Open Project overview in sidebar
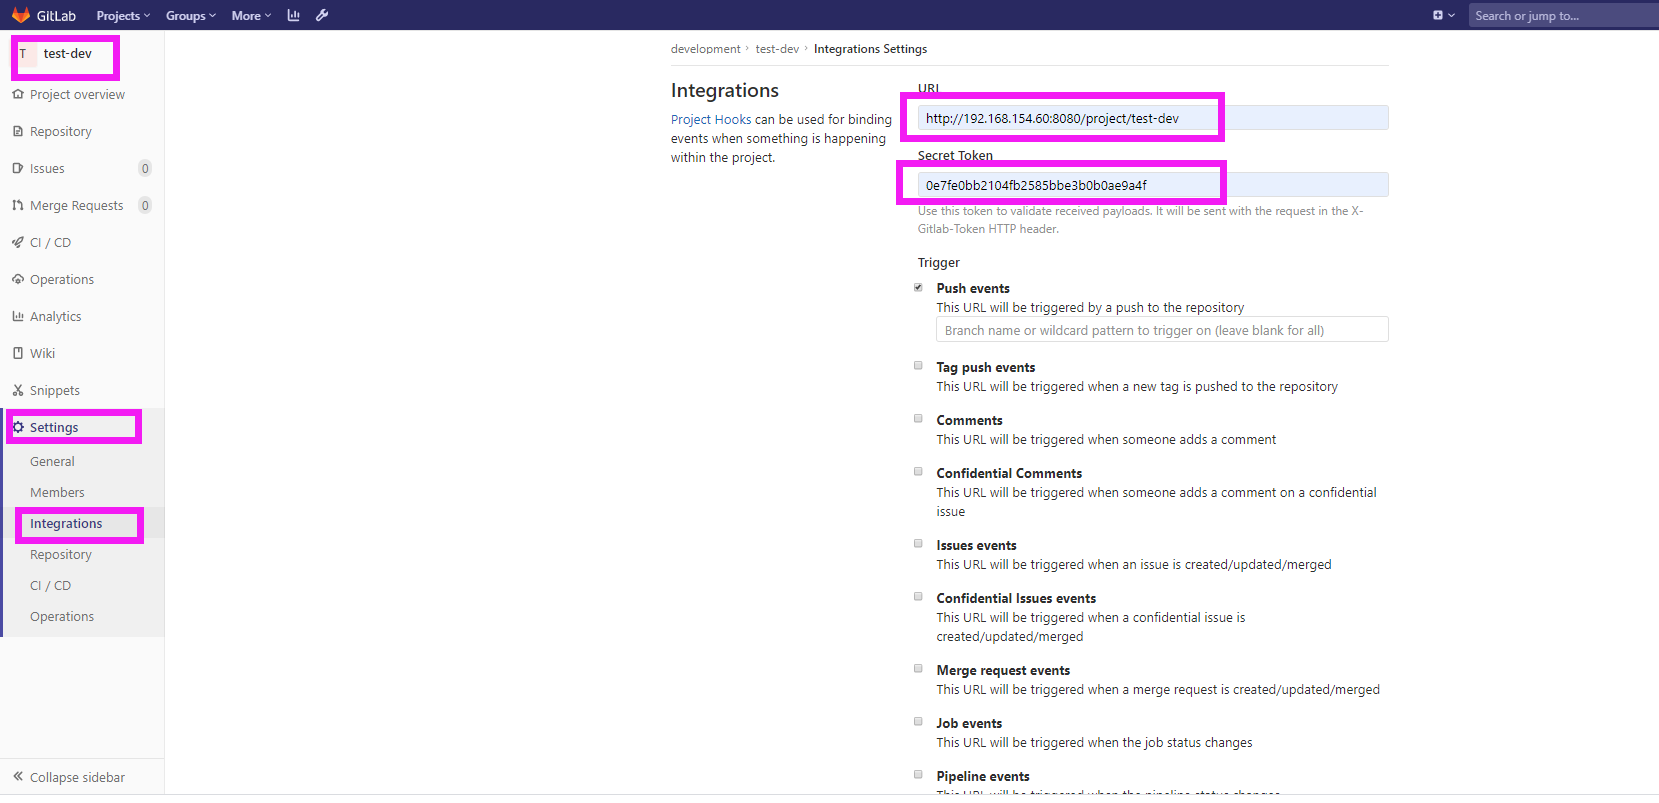 point(77,94)
